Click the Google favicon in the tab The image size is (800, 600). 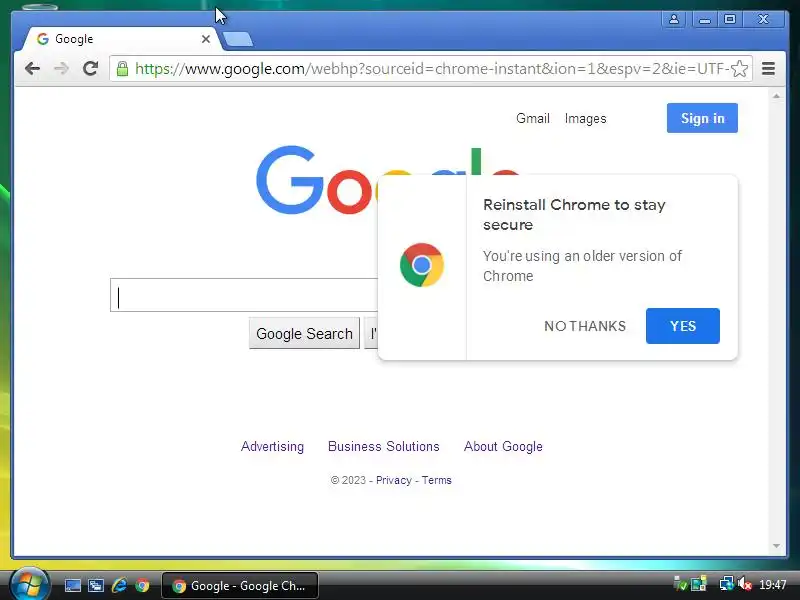(x=43, y=39)
